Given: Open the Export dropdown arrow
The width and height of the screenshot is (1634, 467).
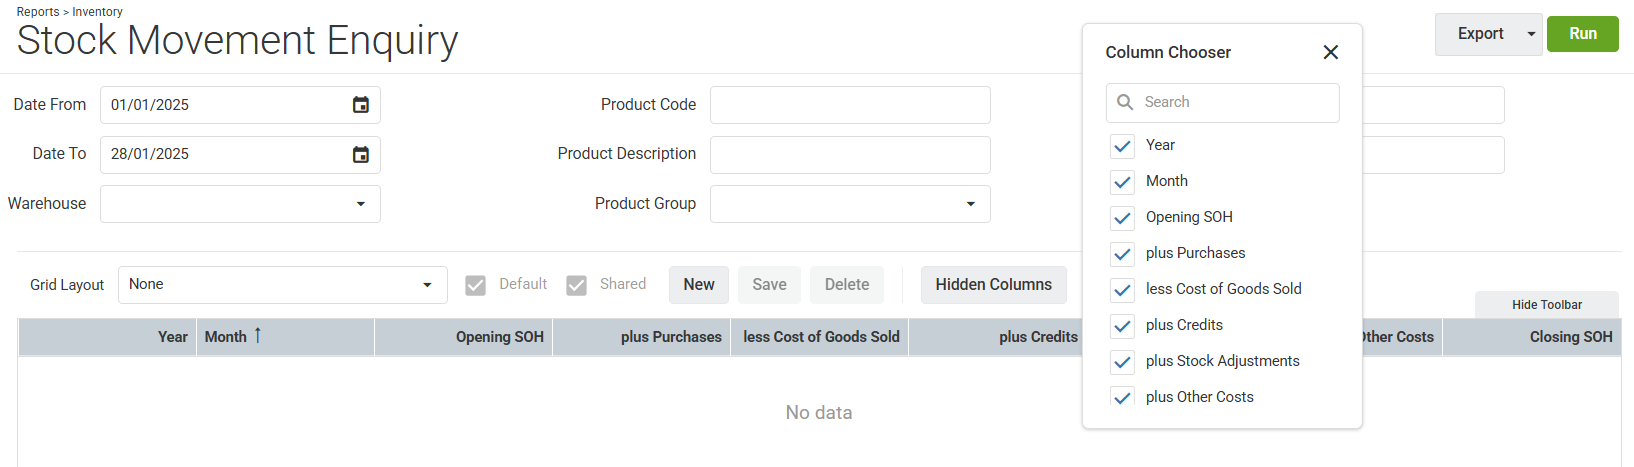Looking at the screenshot, I should pos(1531,34).
